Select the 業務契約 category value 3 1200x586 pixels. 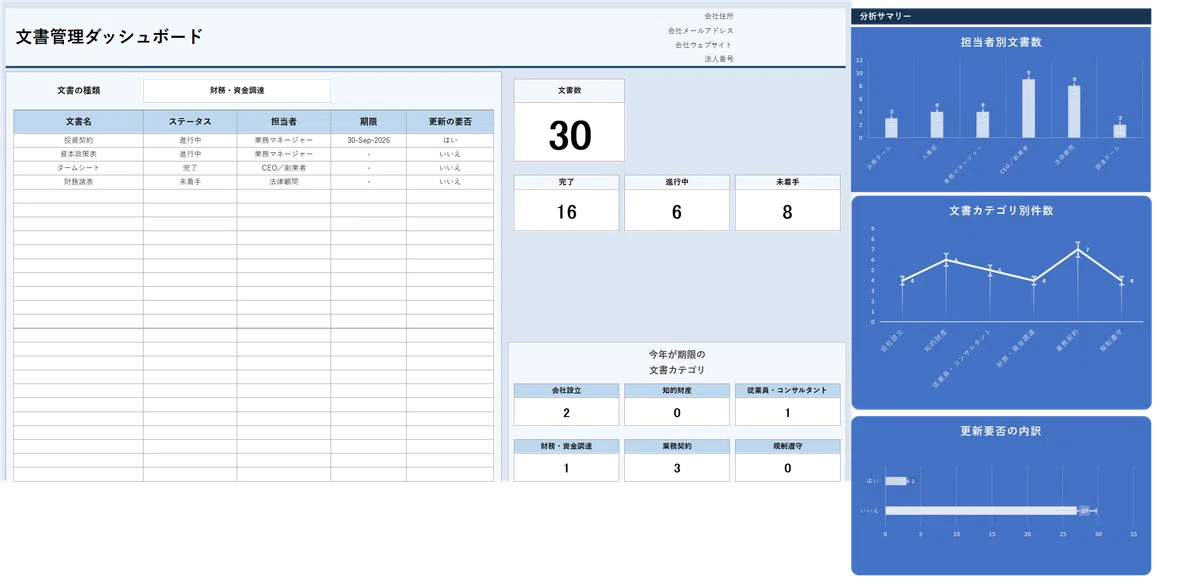tap(676, 468)
